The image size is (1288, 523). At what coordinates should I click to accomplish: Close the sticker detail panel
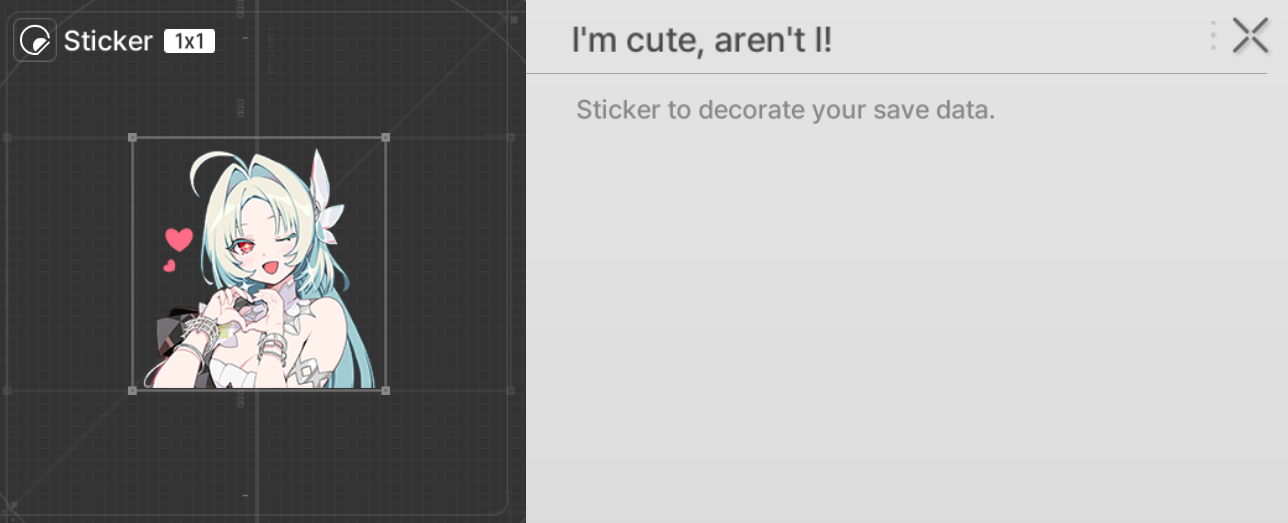tap(1250, 36)
